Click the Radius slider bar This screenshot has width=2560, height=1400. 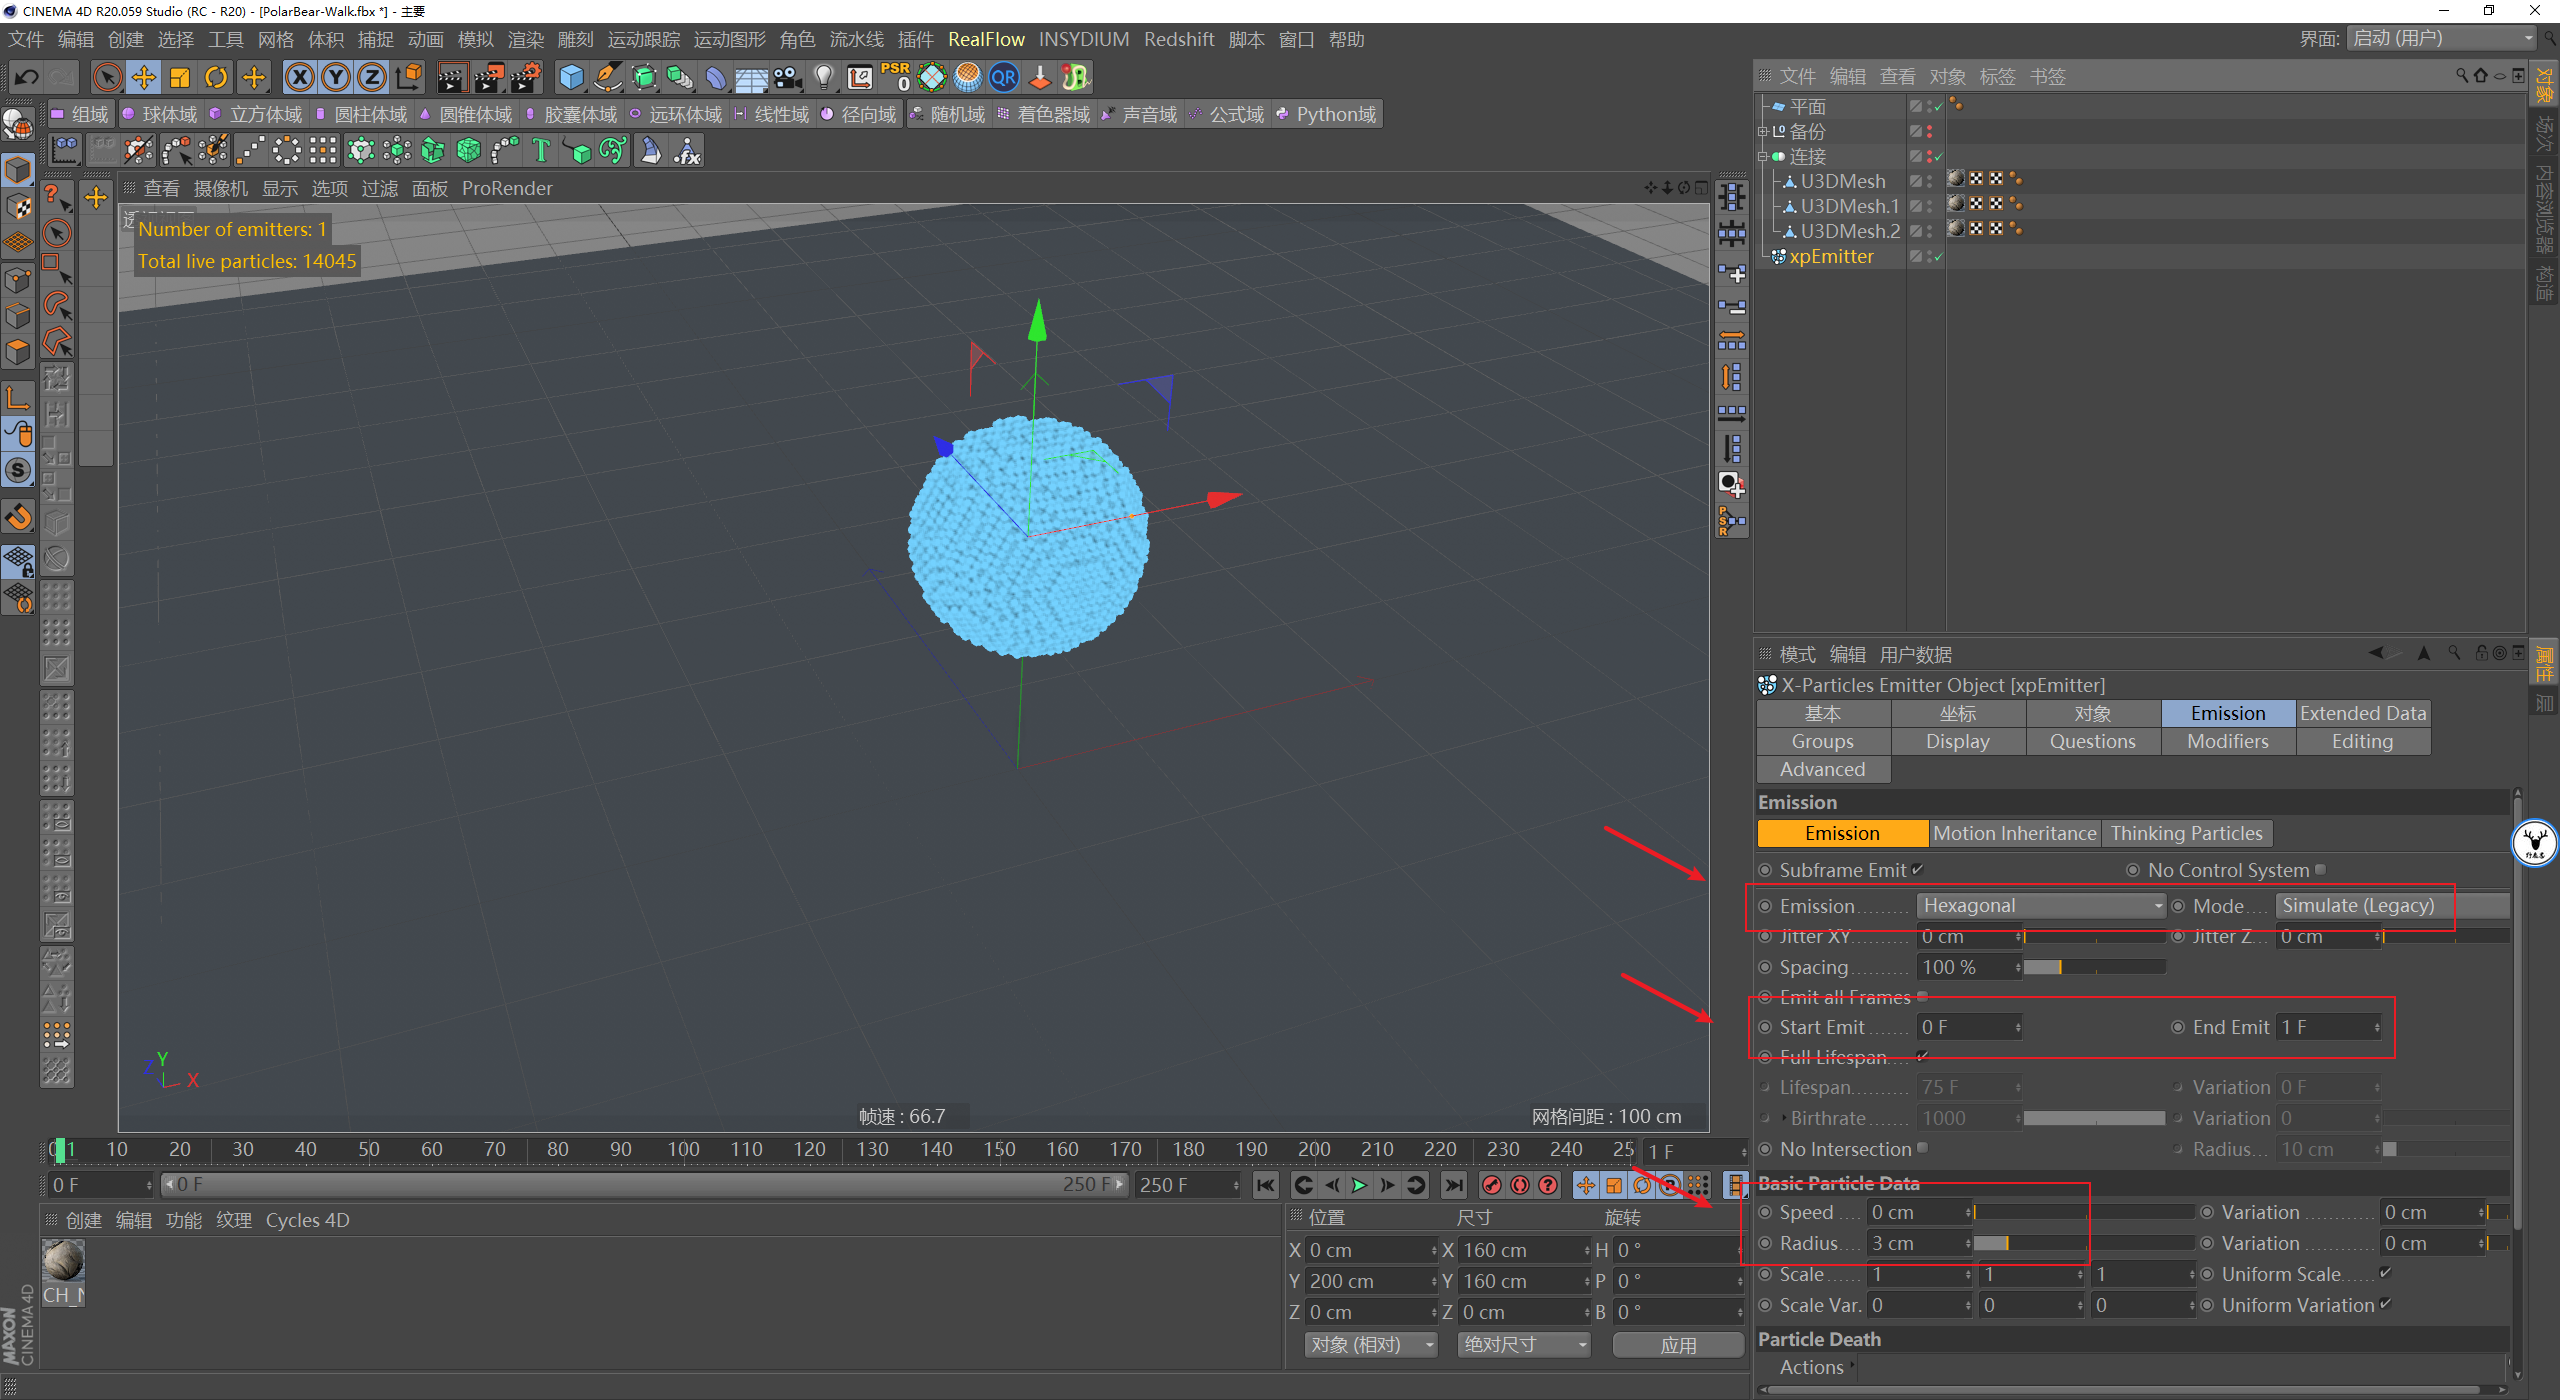(2083, 1243)
